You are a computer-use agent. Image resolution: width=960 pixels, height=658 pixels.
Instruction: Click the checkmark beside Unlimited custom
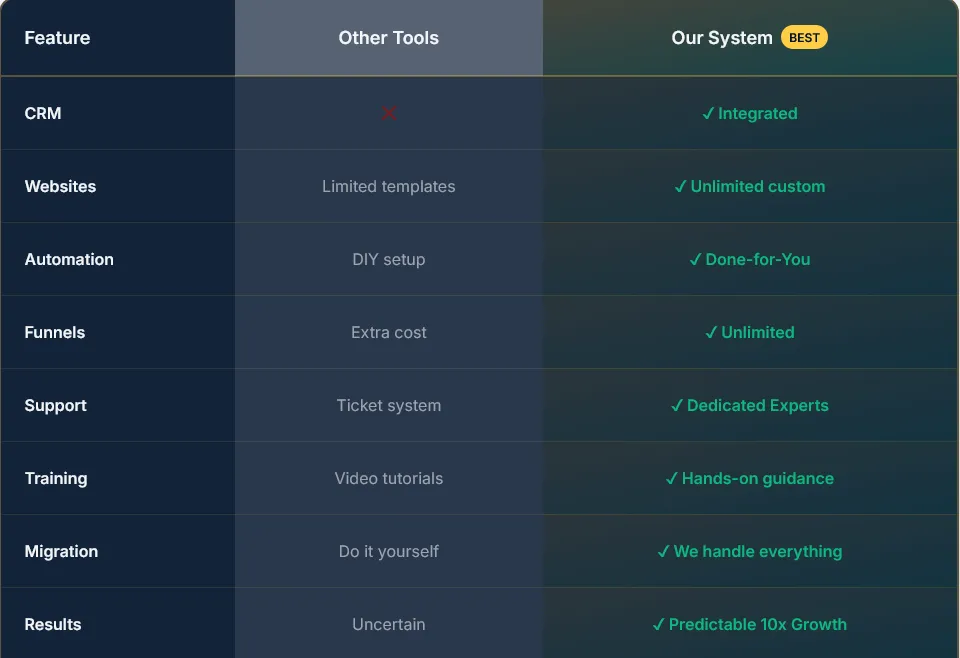(x=681, y=187)
